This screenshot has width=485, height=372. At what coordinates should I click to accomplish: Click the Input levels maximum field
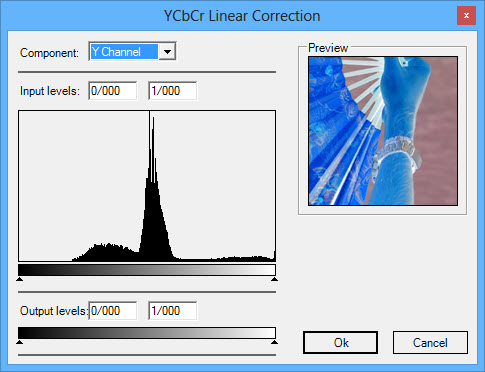click(x=173, y=91)
